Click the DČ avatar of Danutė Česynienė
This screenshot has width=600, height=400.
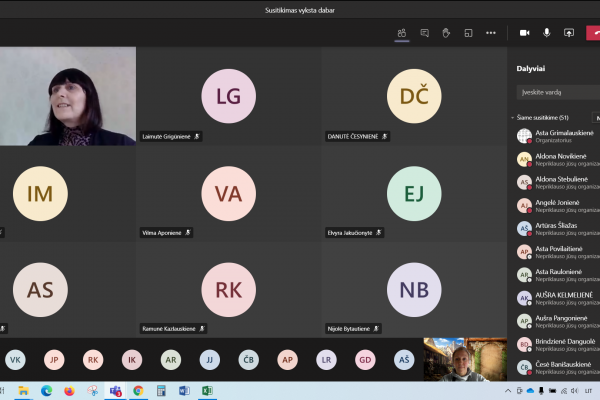click(x=414, y=96)
